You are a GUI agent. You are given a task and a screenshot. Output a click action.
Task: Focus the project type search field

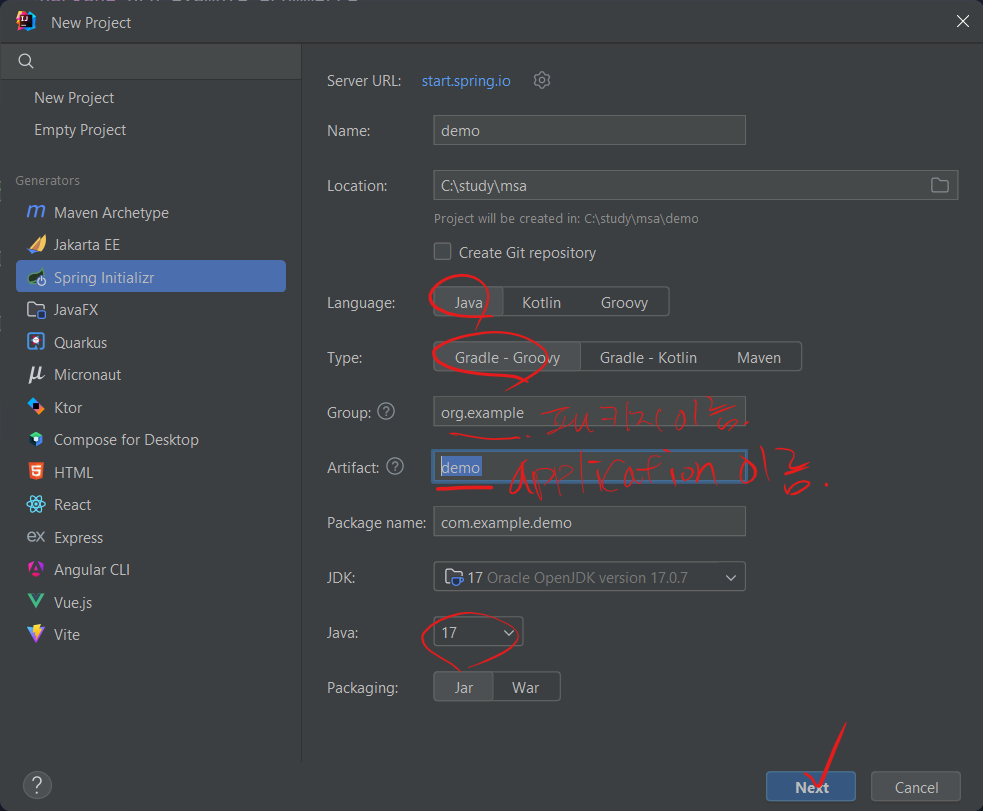[151, 61]
